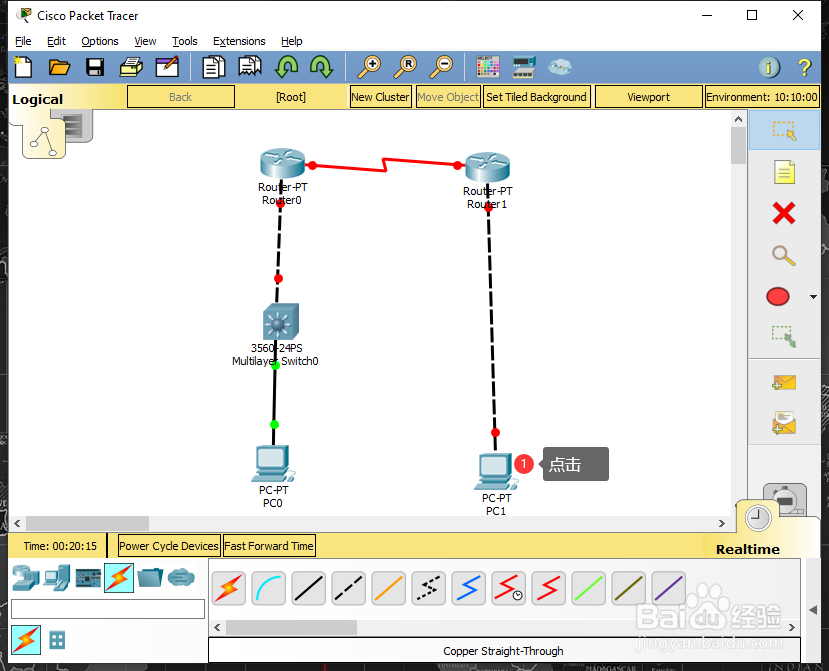
Task: Add a complex PDU envelope
Action: (x=784, y=423)
